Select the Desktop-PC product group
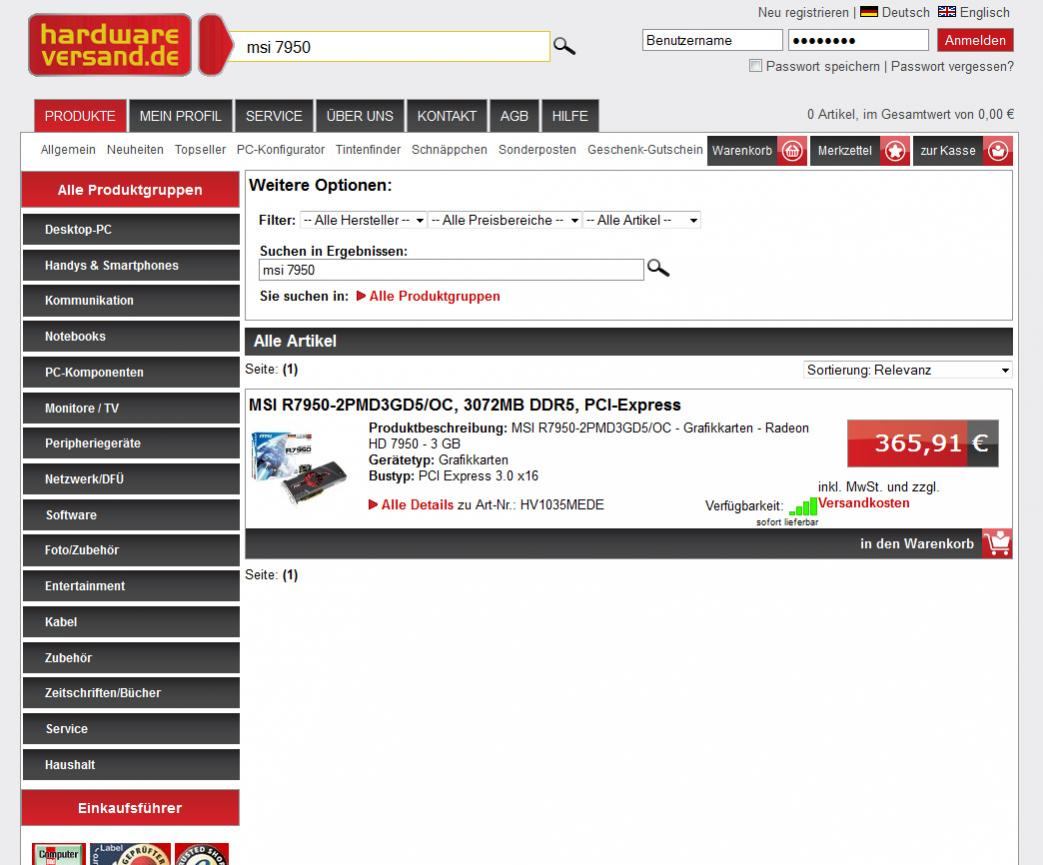 [131, 230]
